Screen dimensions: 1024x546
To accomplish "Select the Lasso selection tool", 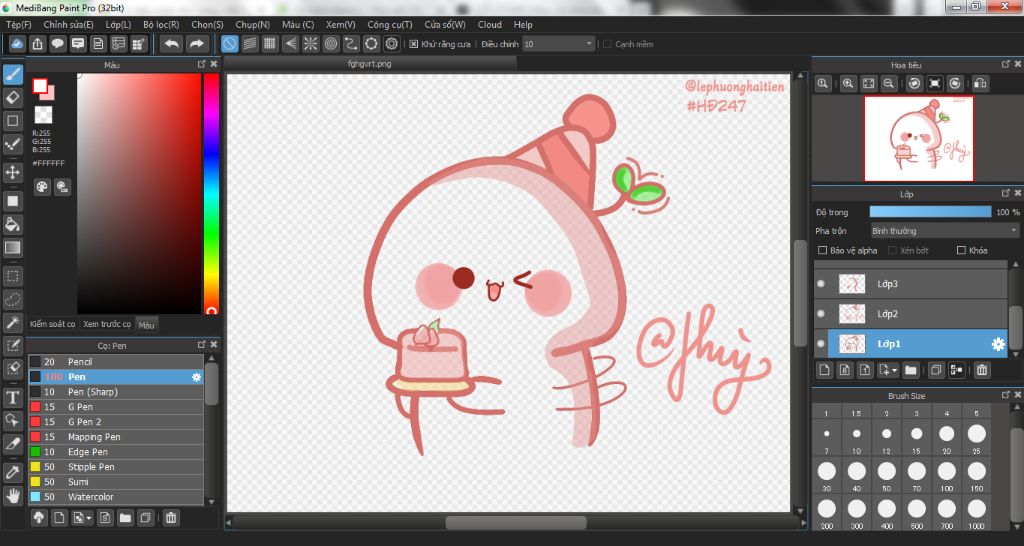I will (x=12, y=299).
